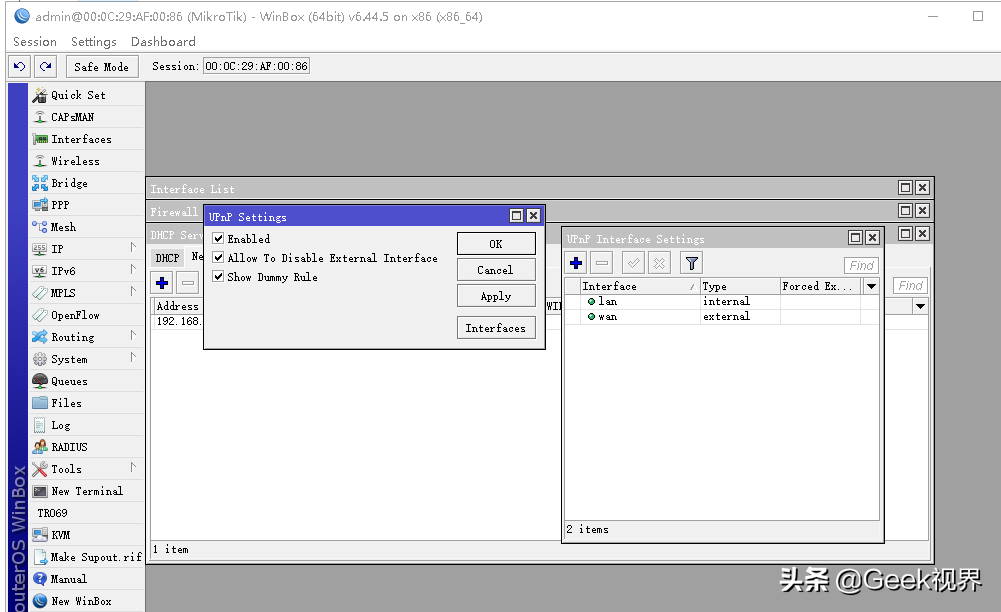Image resolution: width=1001 pixels, height=612 pixels.
Task: Click disable X icon in UPnP Interface Settings
Action: 659,263
